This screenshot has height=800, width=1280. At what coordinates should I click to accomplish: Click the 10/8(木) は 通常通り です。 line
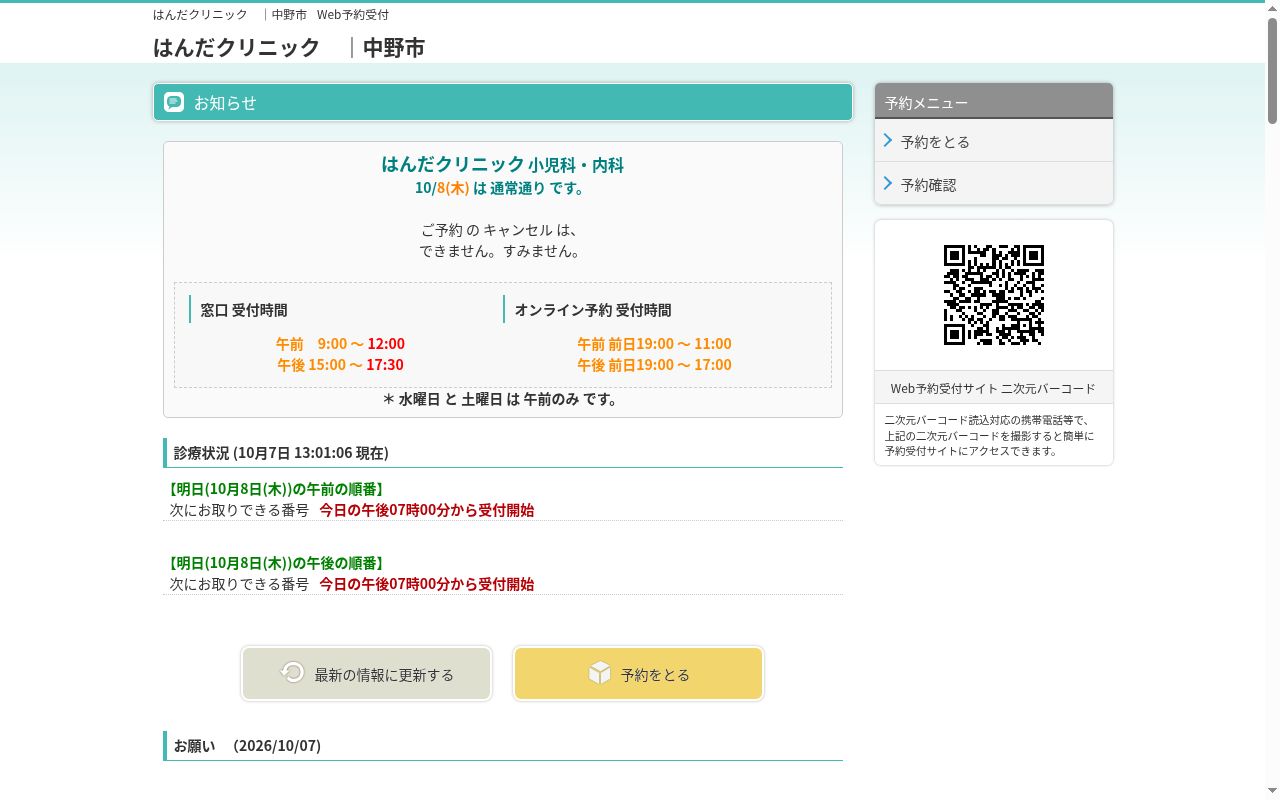(x=502, y=187)
